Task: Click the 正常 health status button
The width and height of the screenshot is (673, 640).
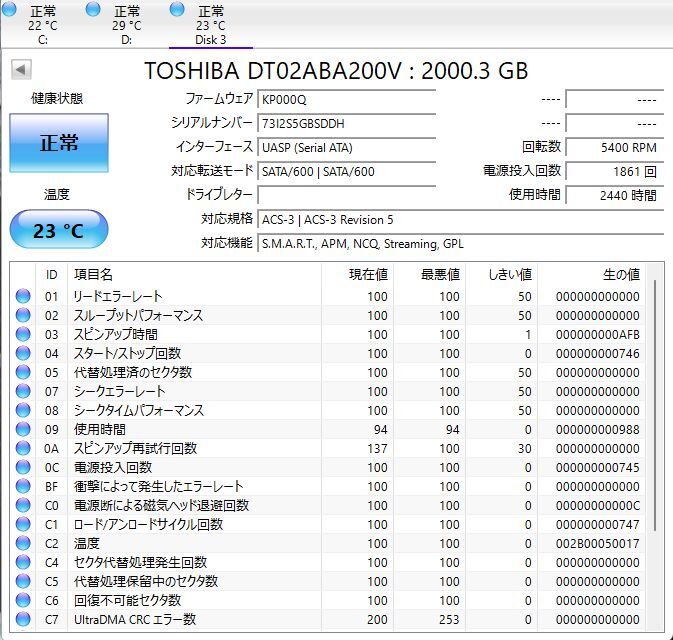Action: pyautogui.click(x=59, y=143)
